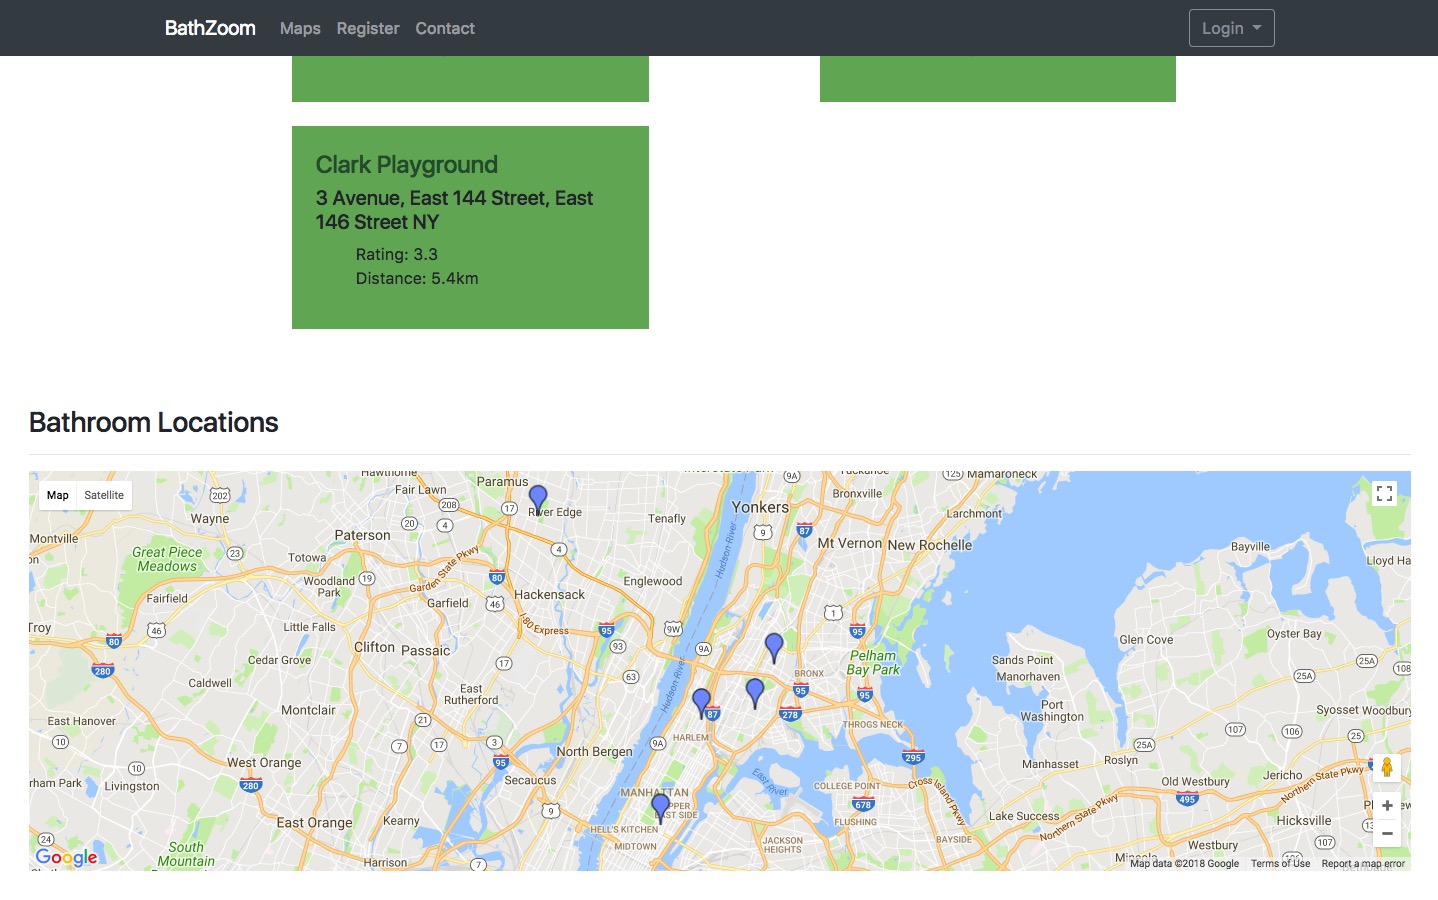
Task: Click the Hicksville map label
Action: coord(1304,820)
